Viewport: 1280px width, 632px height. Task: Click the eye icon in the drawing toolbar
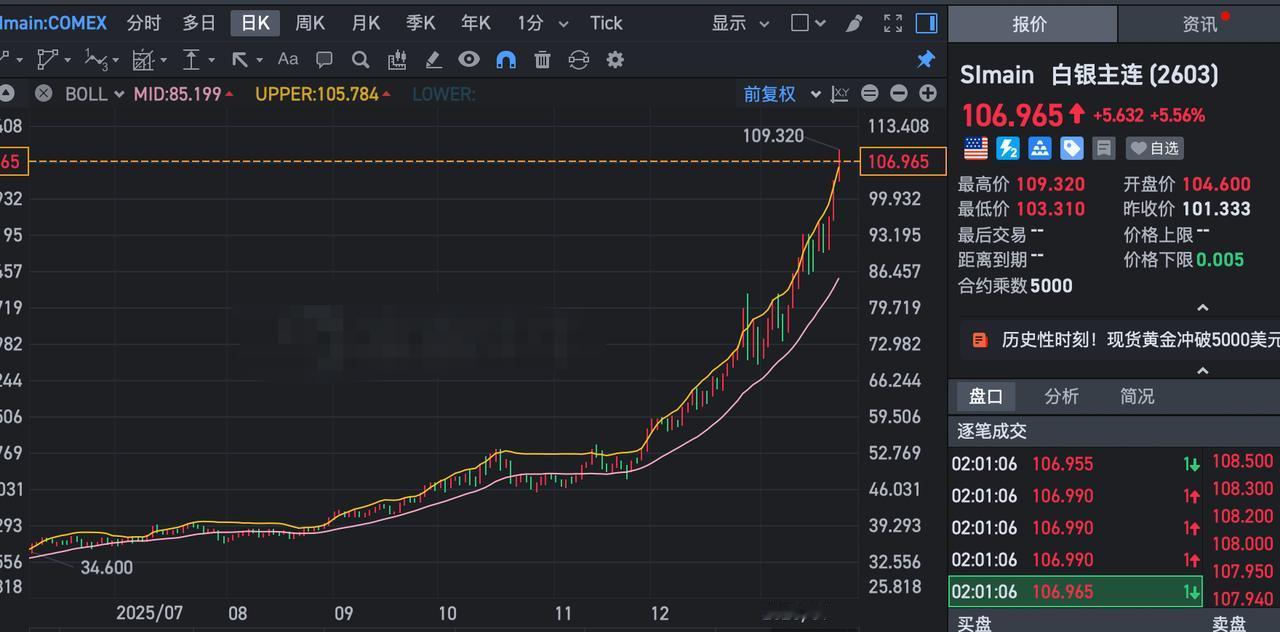pos(468,60)
